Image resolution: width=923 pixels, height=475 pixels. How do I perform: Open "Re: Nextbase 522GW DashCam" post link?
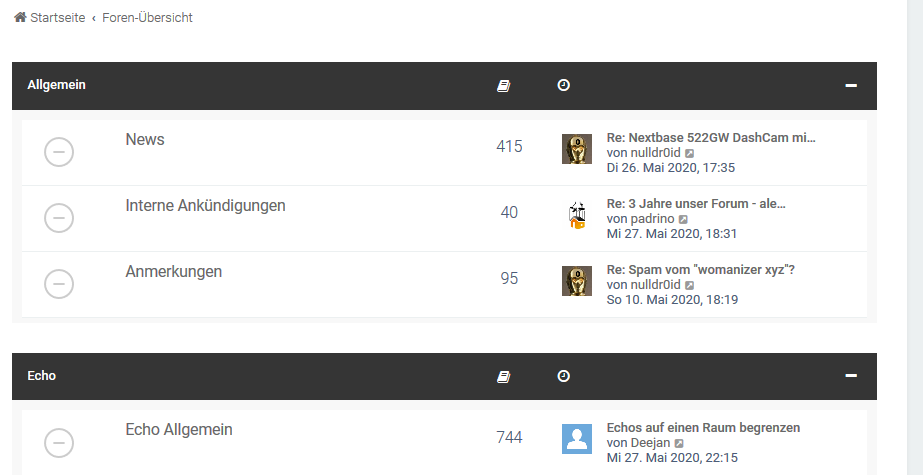pos(710,138)
